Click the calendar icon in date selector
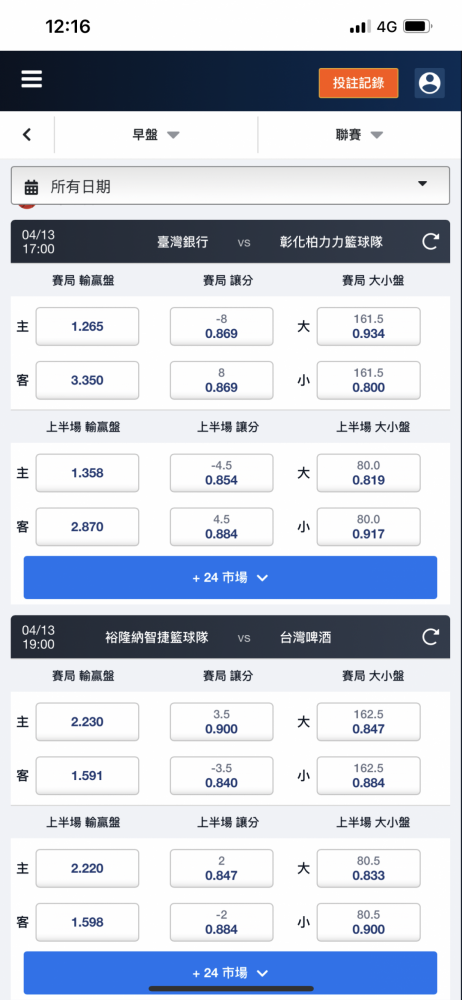This screenshot has height=1000, width=462. 31,187
